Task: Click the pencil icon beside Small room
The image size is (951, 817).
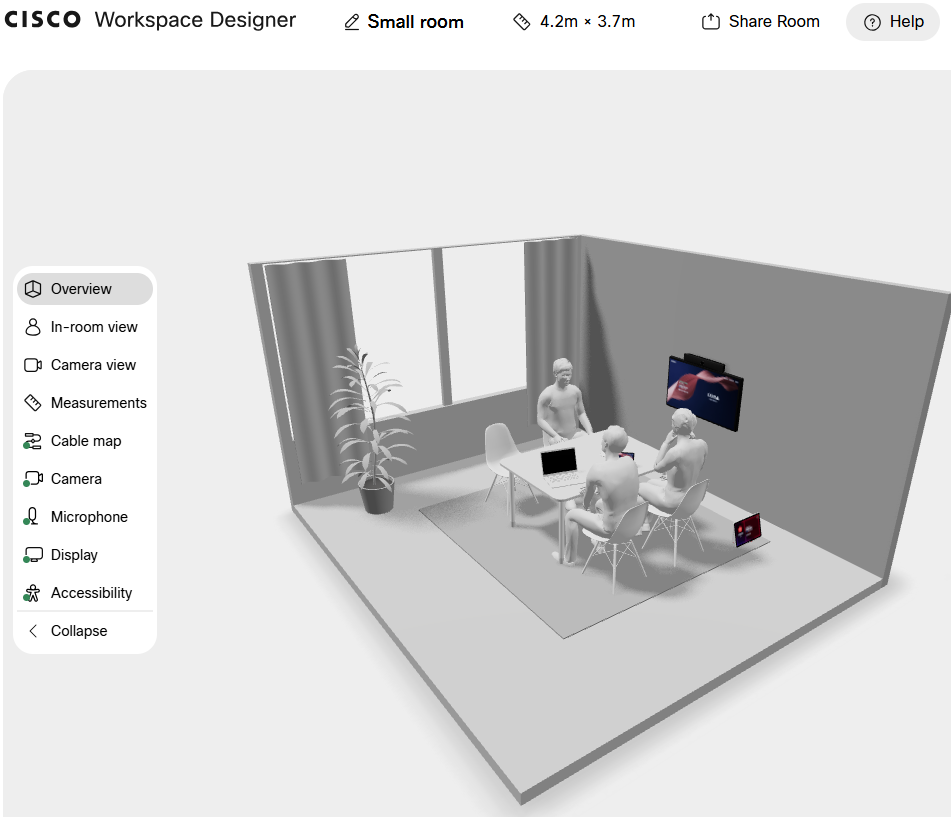Action: (x=351, y=22)
